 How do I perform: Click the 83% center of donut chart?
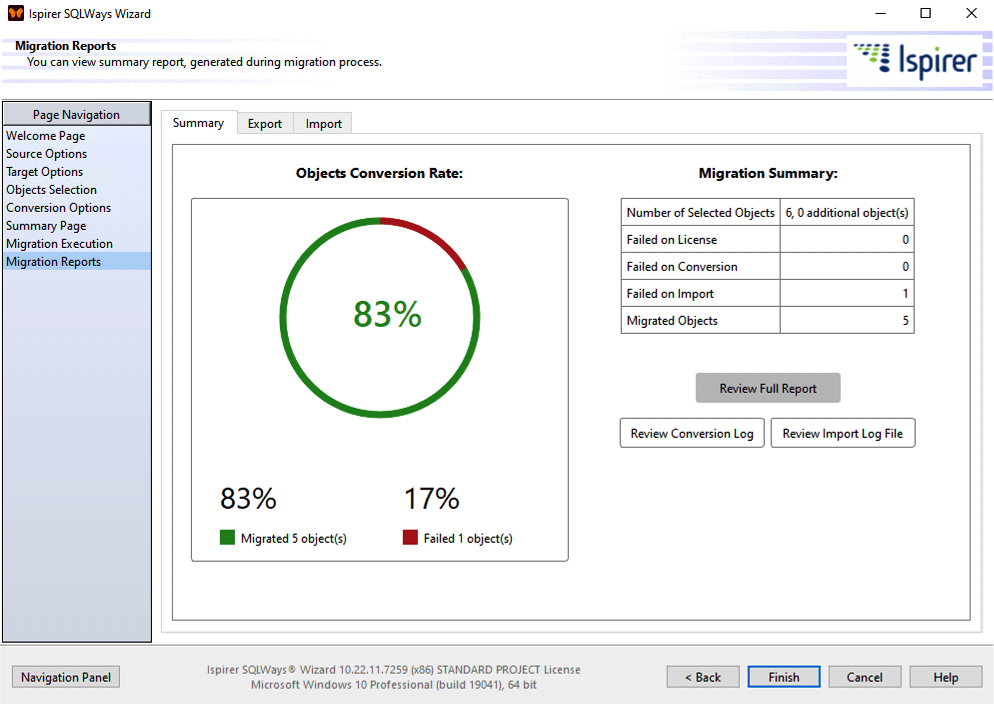click(x=387, y=314)
